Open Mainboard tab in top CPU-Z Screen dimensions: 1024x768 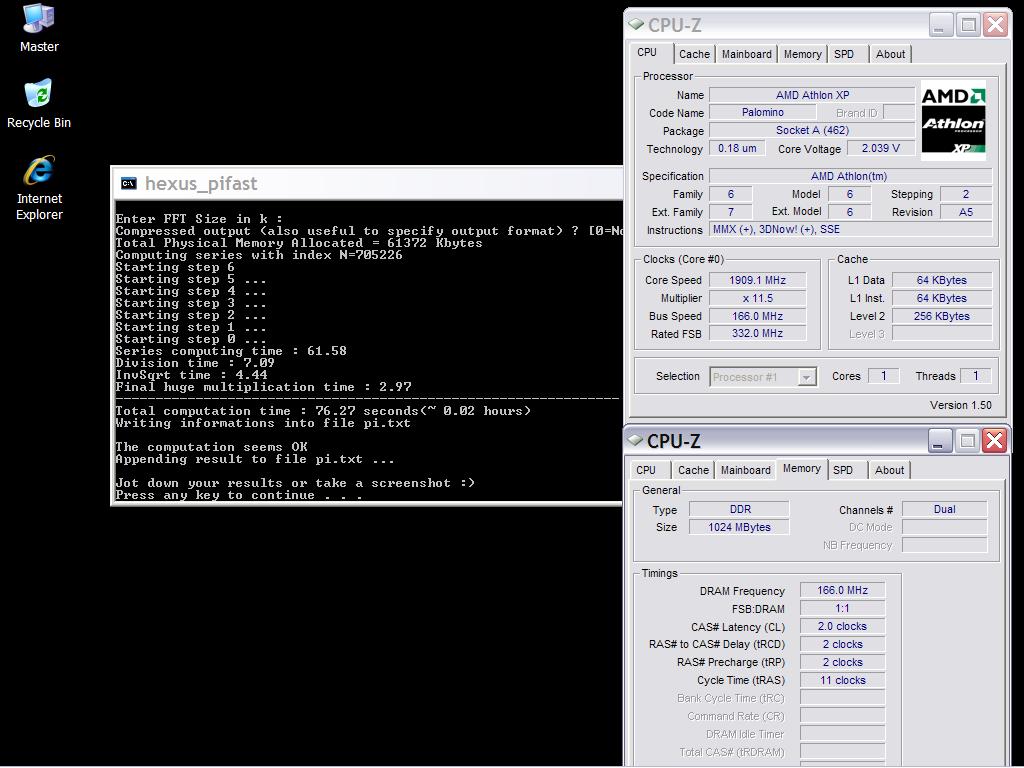pyautogui.click(x=746, y=54)
